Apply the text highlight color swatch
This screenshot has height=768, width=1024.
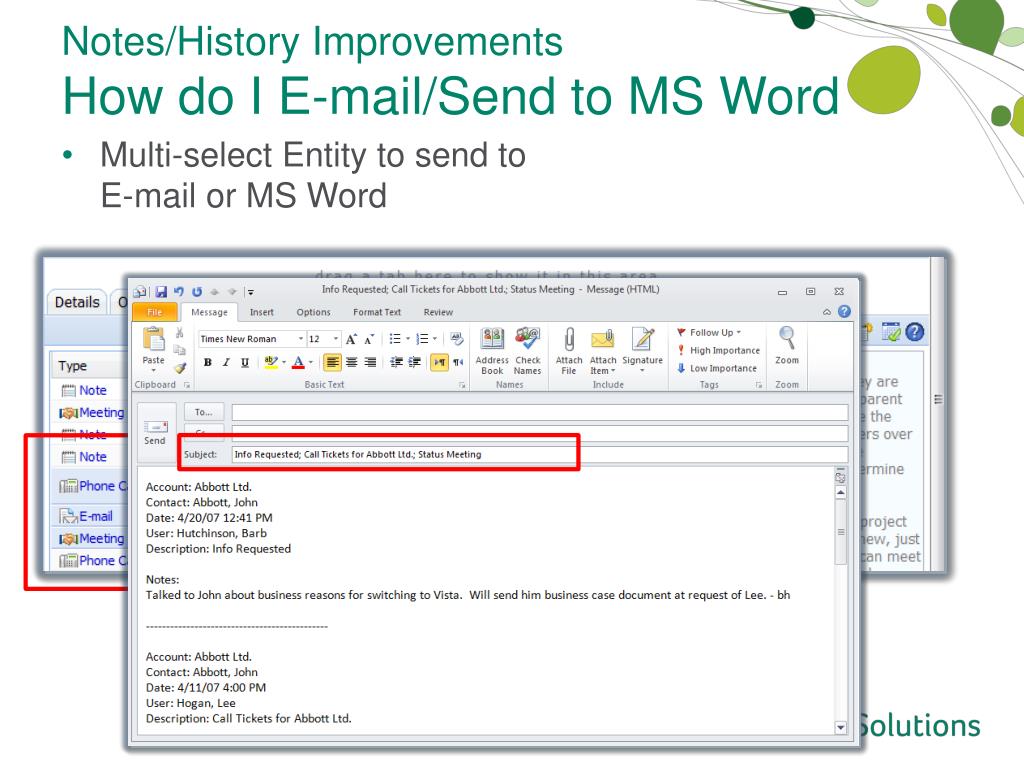(271, 362)
